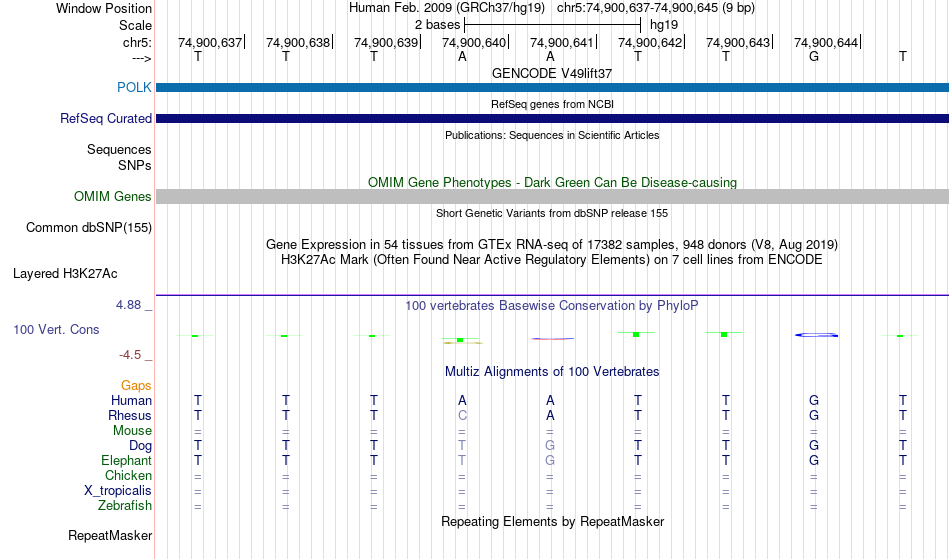This screenshot has height=559, width=950.
Task: Click the X_tropicalis species row label
Action: pyautogui.click(x=118, y=491)
